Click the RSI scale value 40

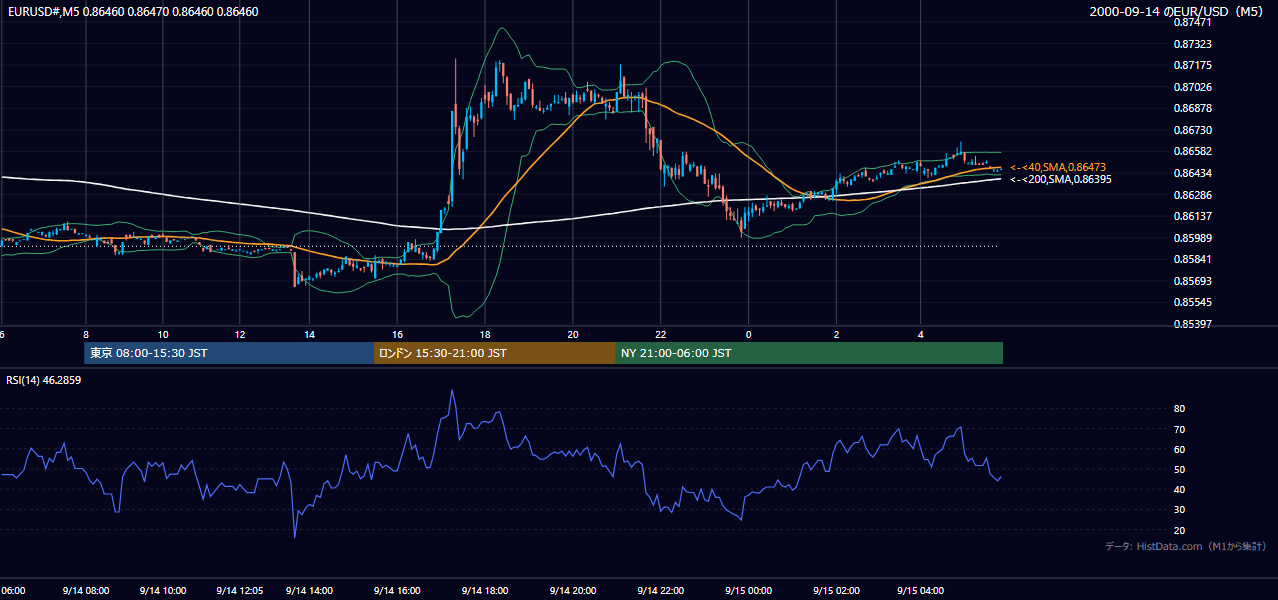1180,489
